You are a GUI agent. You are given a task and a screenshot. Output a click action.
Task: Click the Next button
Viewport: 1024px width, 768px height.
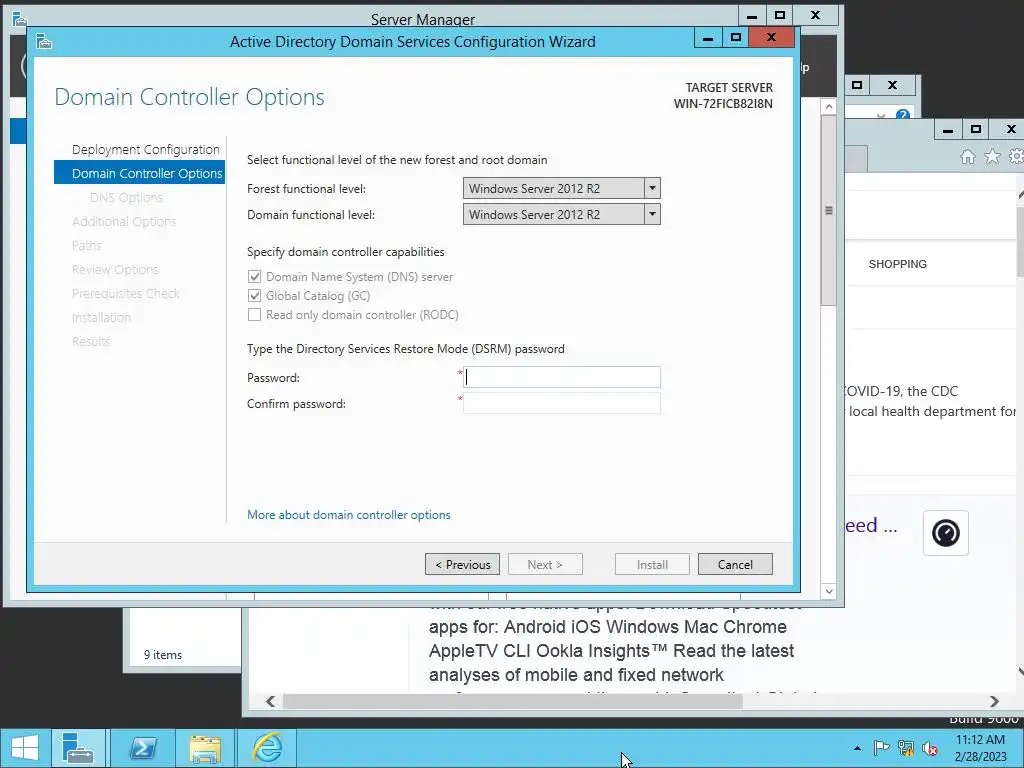point(545,564)
